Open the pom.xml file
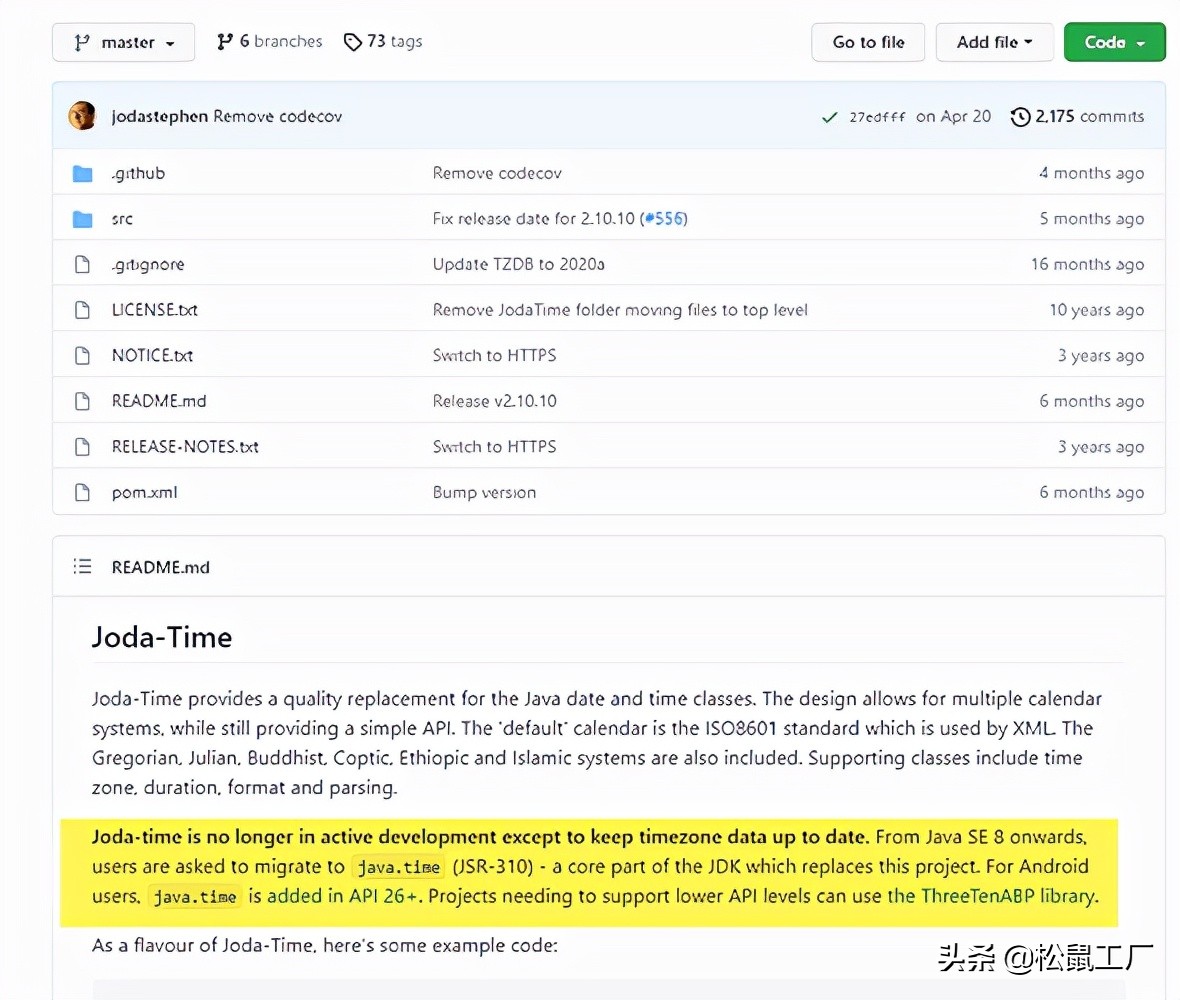This screenshot has width=1180, height=1000. [144, 493]
